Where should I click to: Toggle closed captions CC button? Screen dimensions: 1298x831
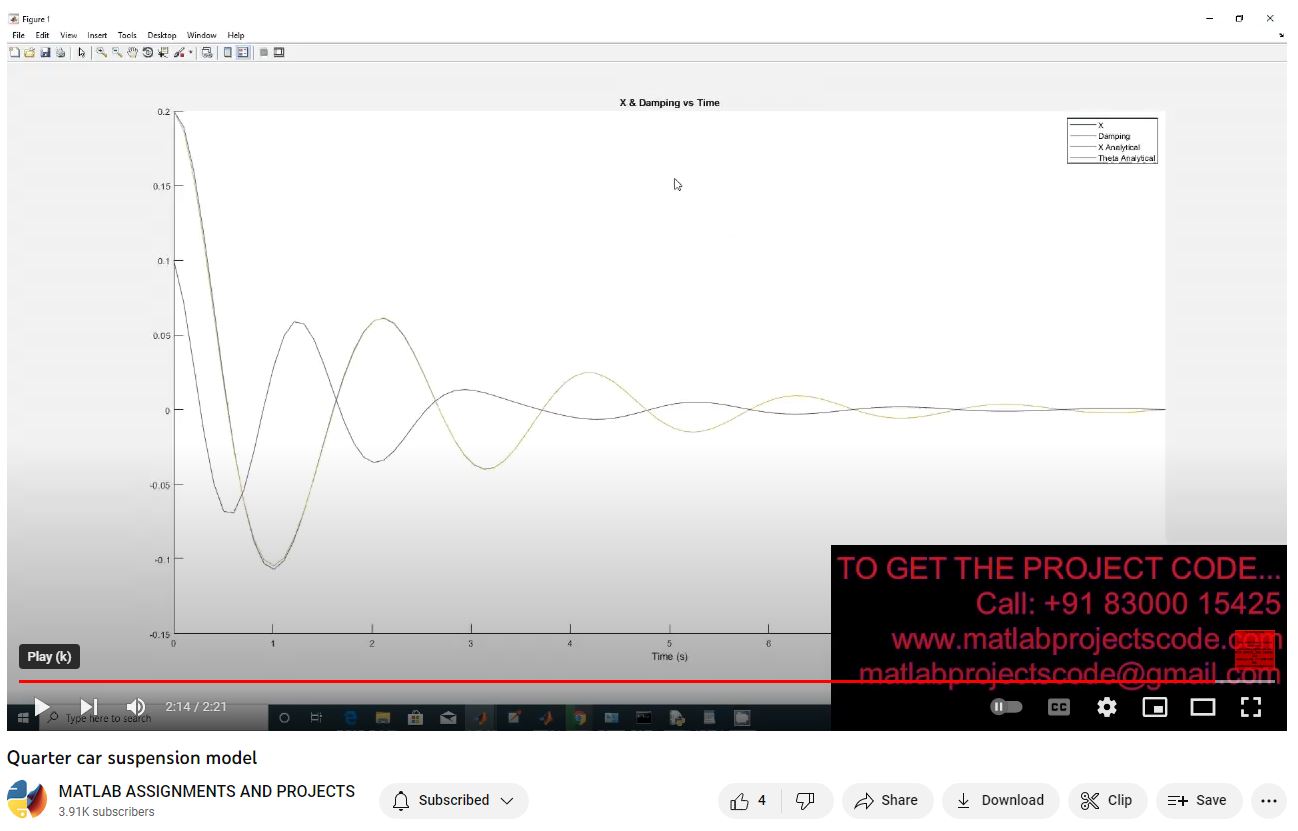(1058, 707)
